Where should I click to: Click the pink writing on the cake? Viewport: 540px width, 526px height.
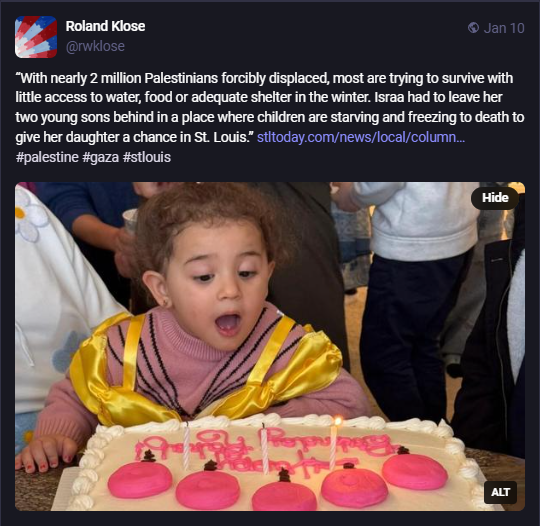click(x=265, y=450)
